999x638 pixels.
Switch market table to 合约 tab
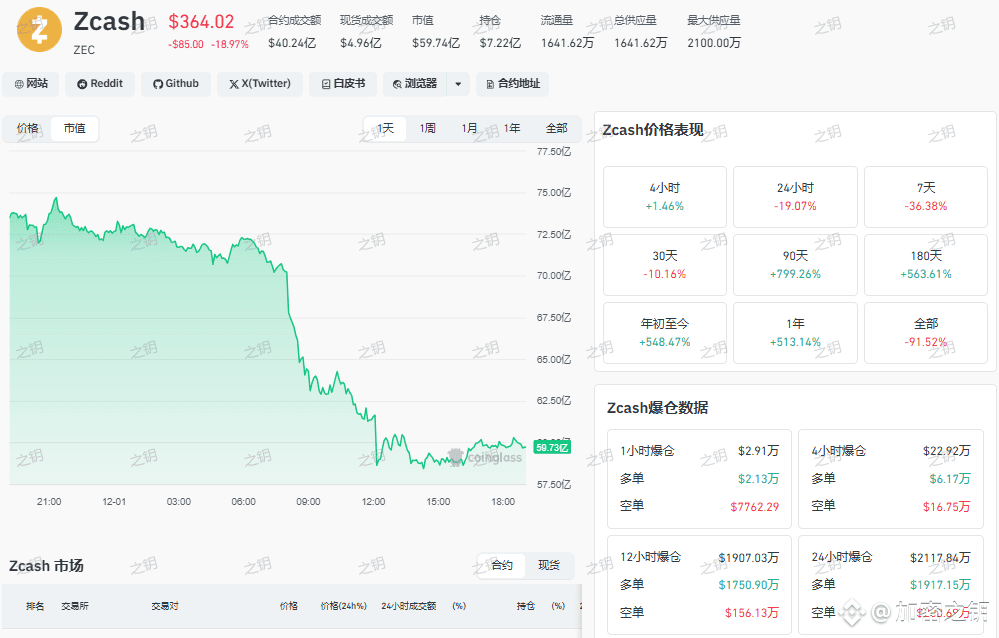[x=502, y=565]
